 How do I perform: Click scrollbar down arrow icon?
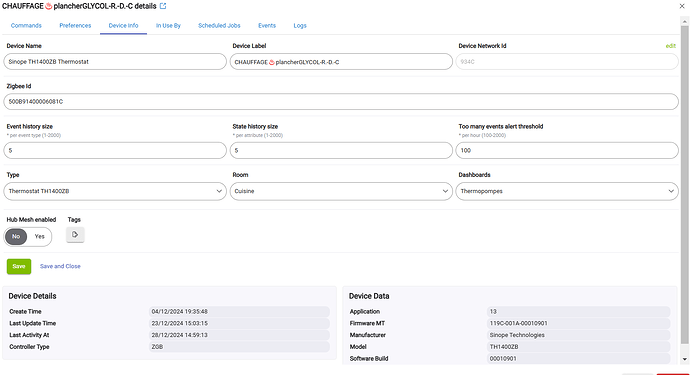tap(684, 359)
